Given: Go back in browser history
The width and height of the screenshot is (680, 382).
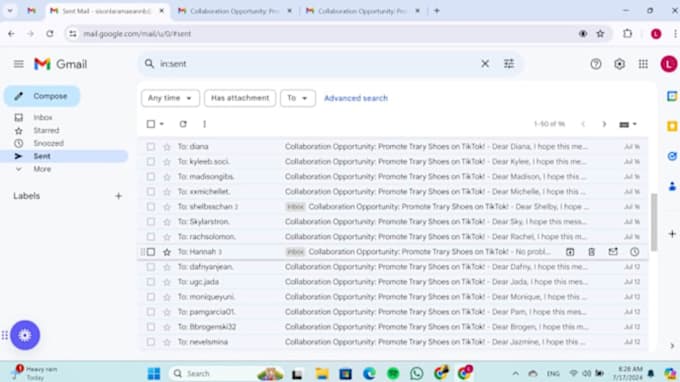Looking at the screenshot, I should click(x=11, y=34).
